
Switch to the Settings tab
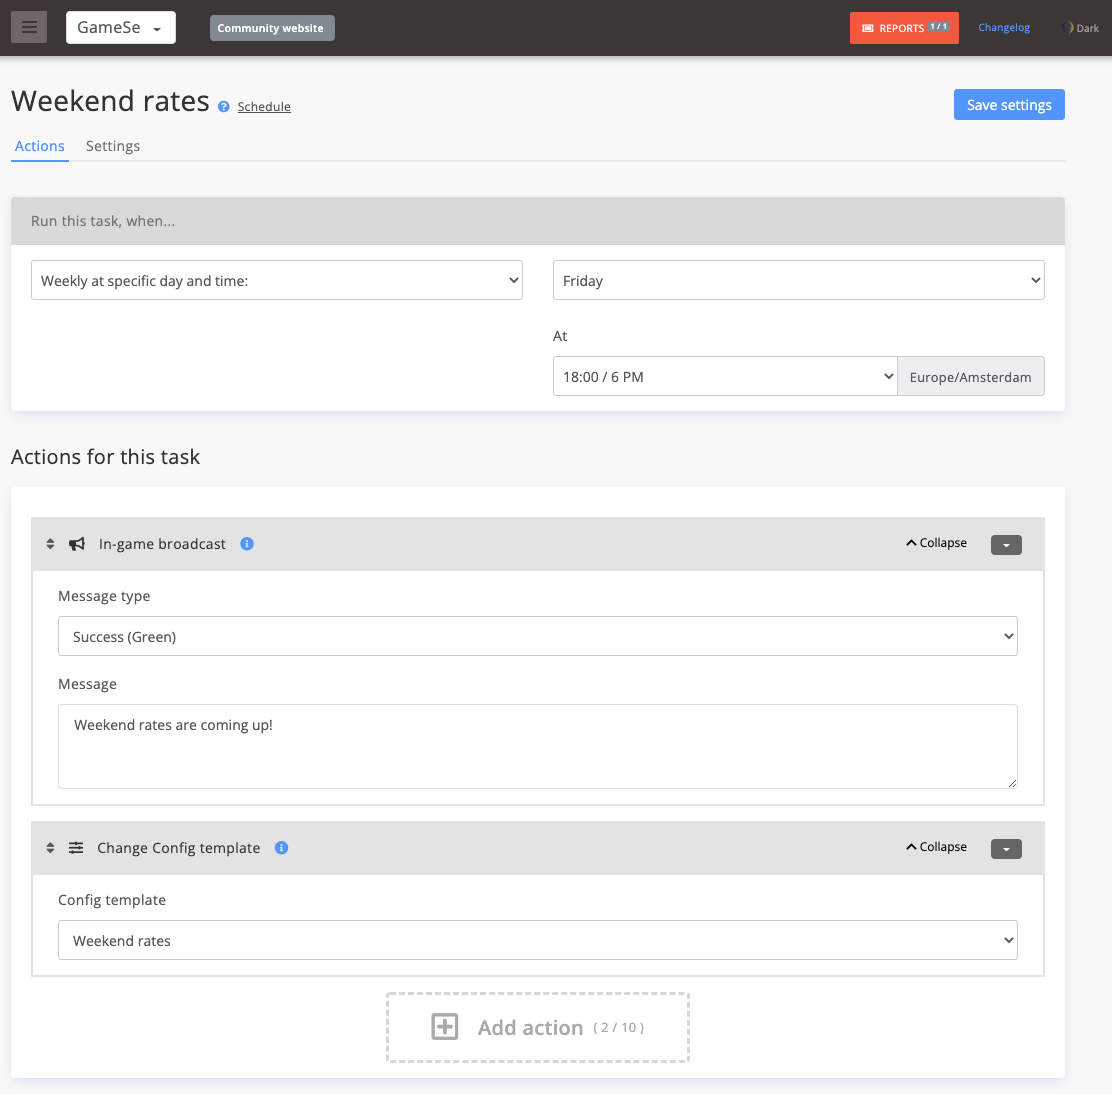click(x=113, y=146)
